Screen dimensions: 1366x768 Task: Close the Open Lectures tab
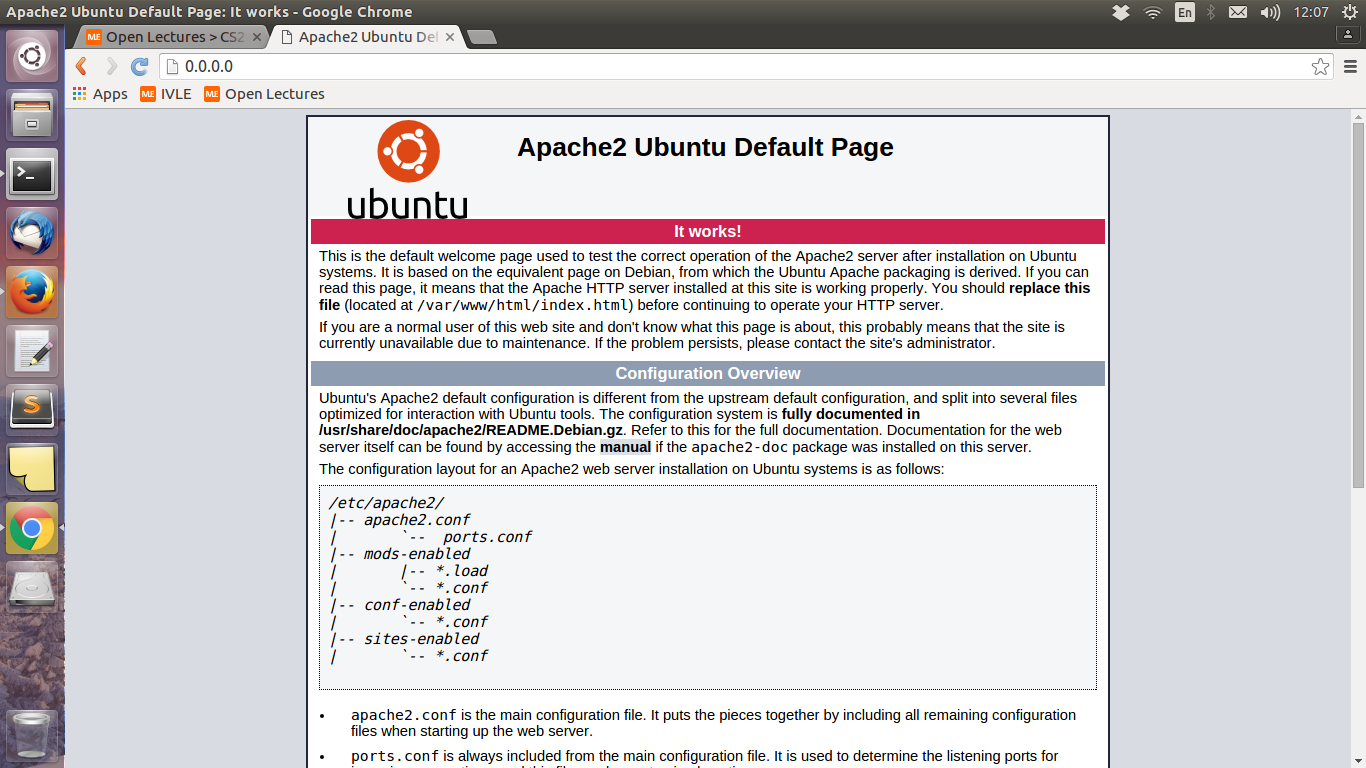point(256,37)
